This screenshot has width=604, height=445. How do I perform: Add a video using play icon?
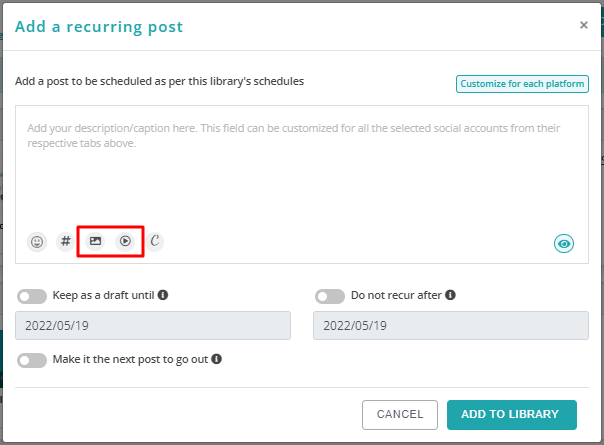pos(125,241)
